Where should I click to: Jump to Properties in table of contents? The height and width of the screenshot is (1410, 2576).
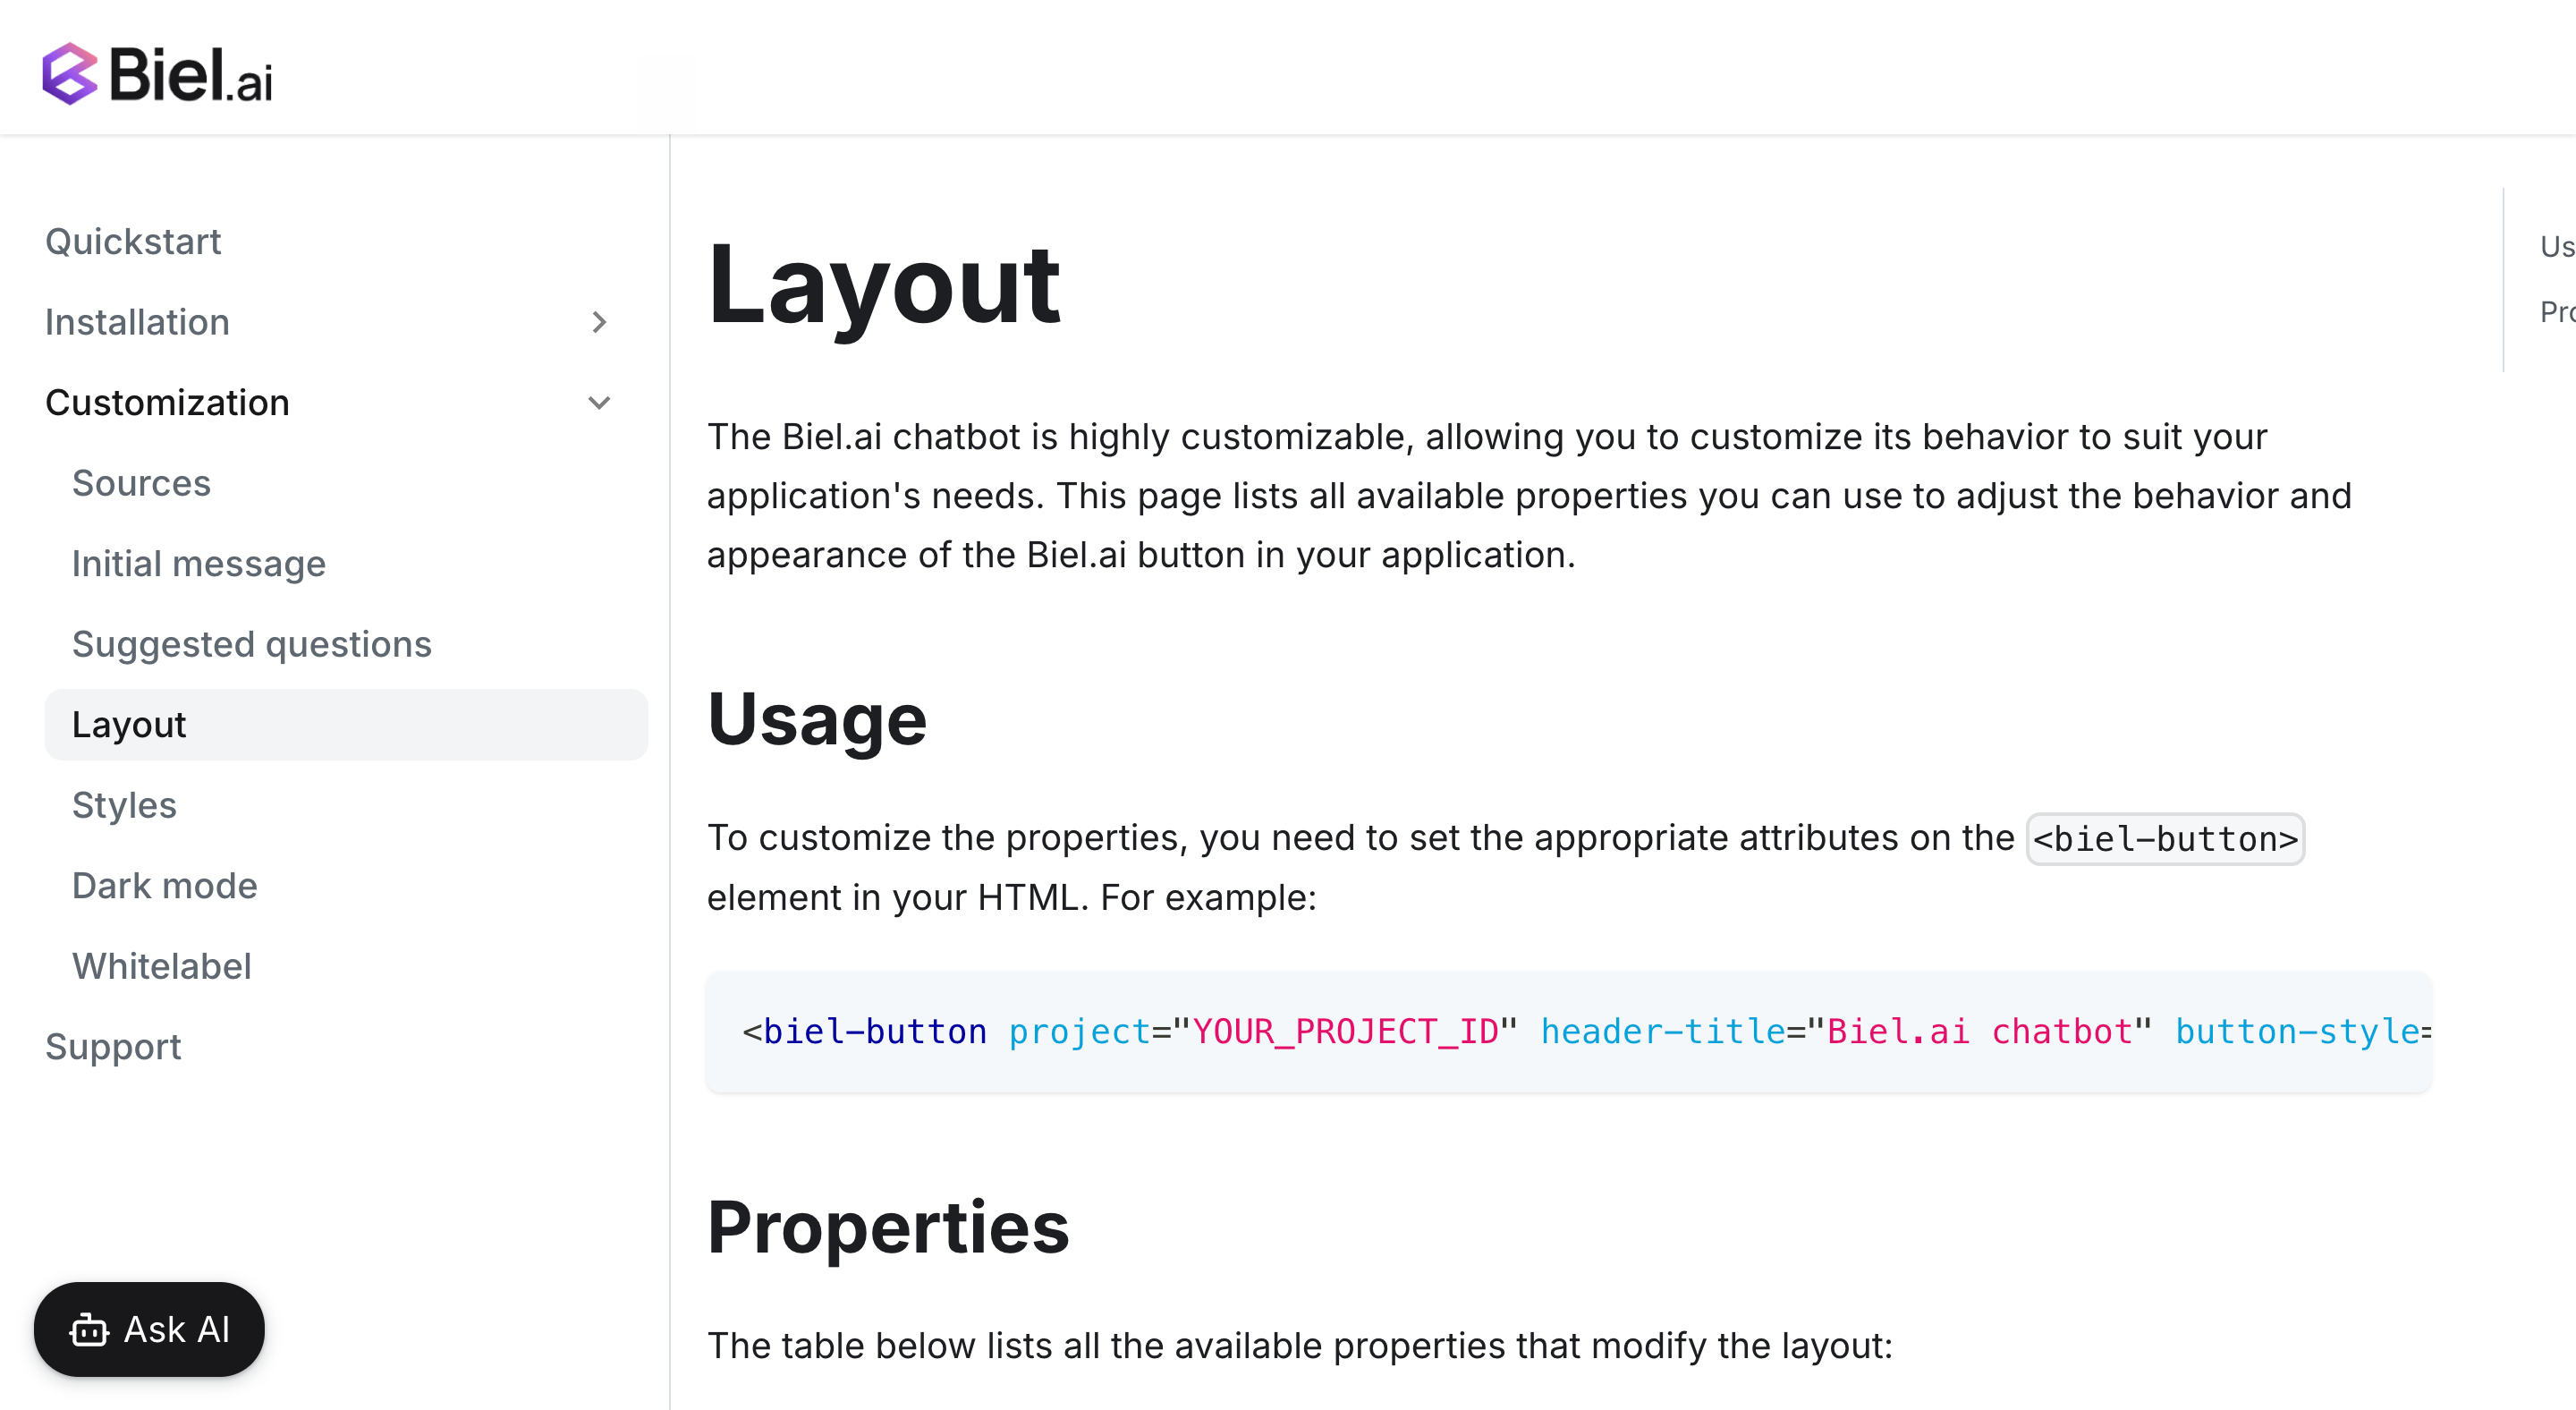point(2556,312)
